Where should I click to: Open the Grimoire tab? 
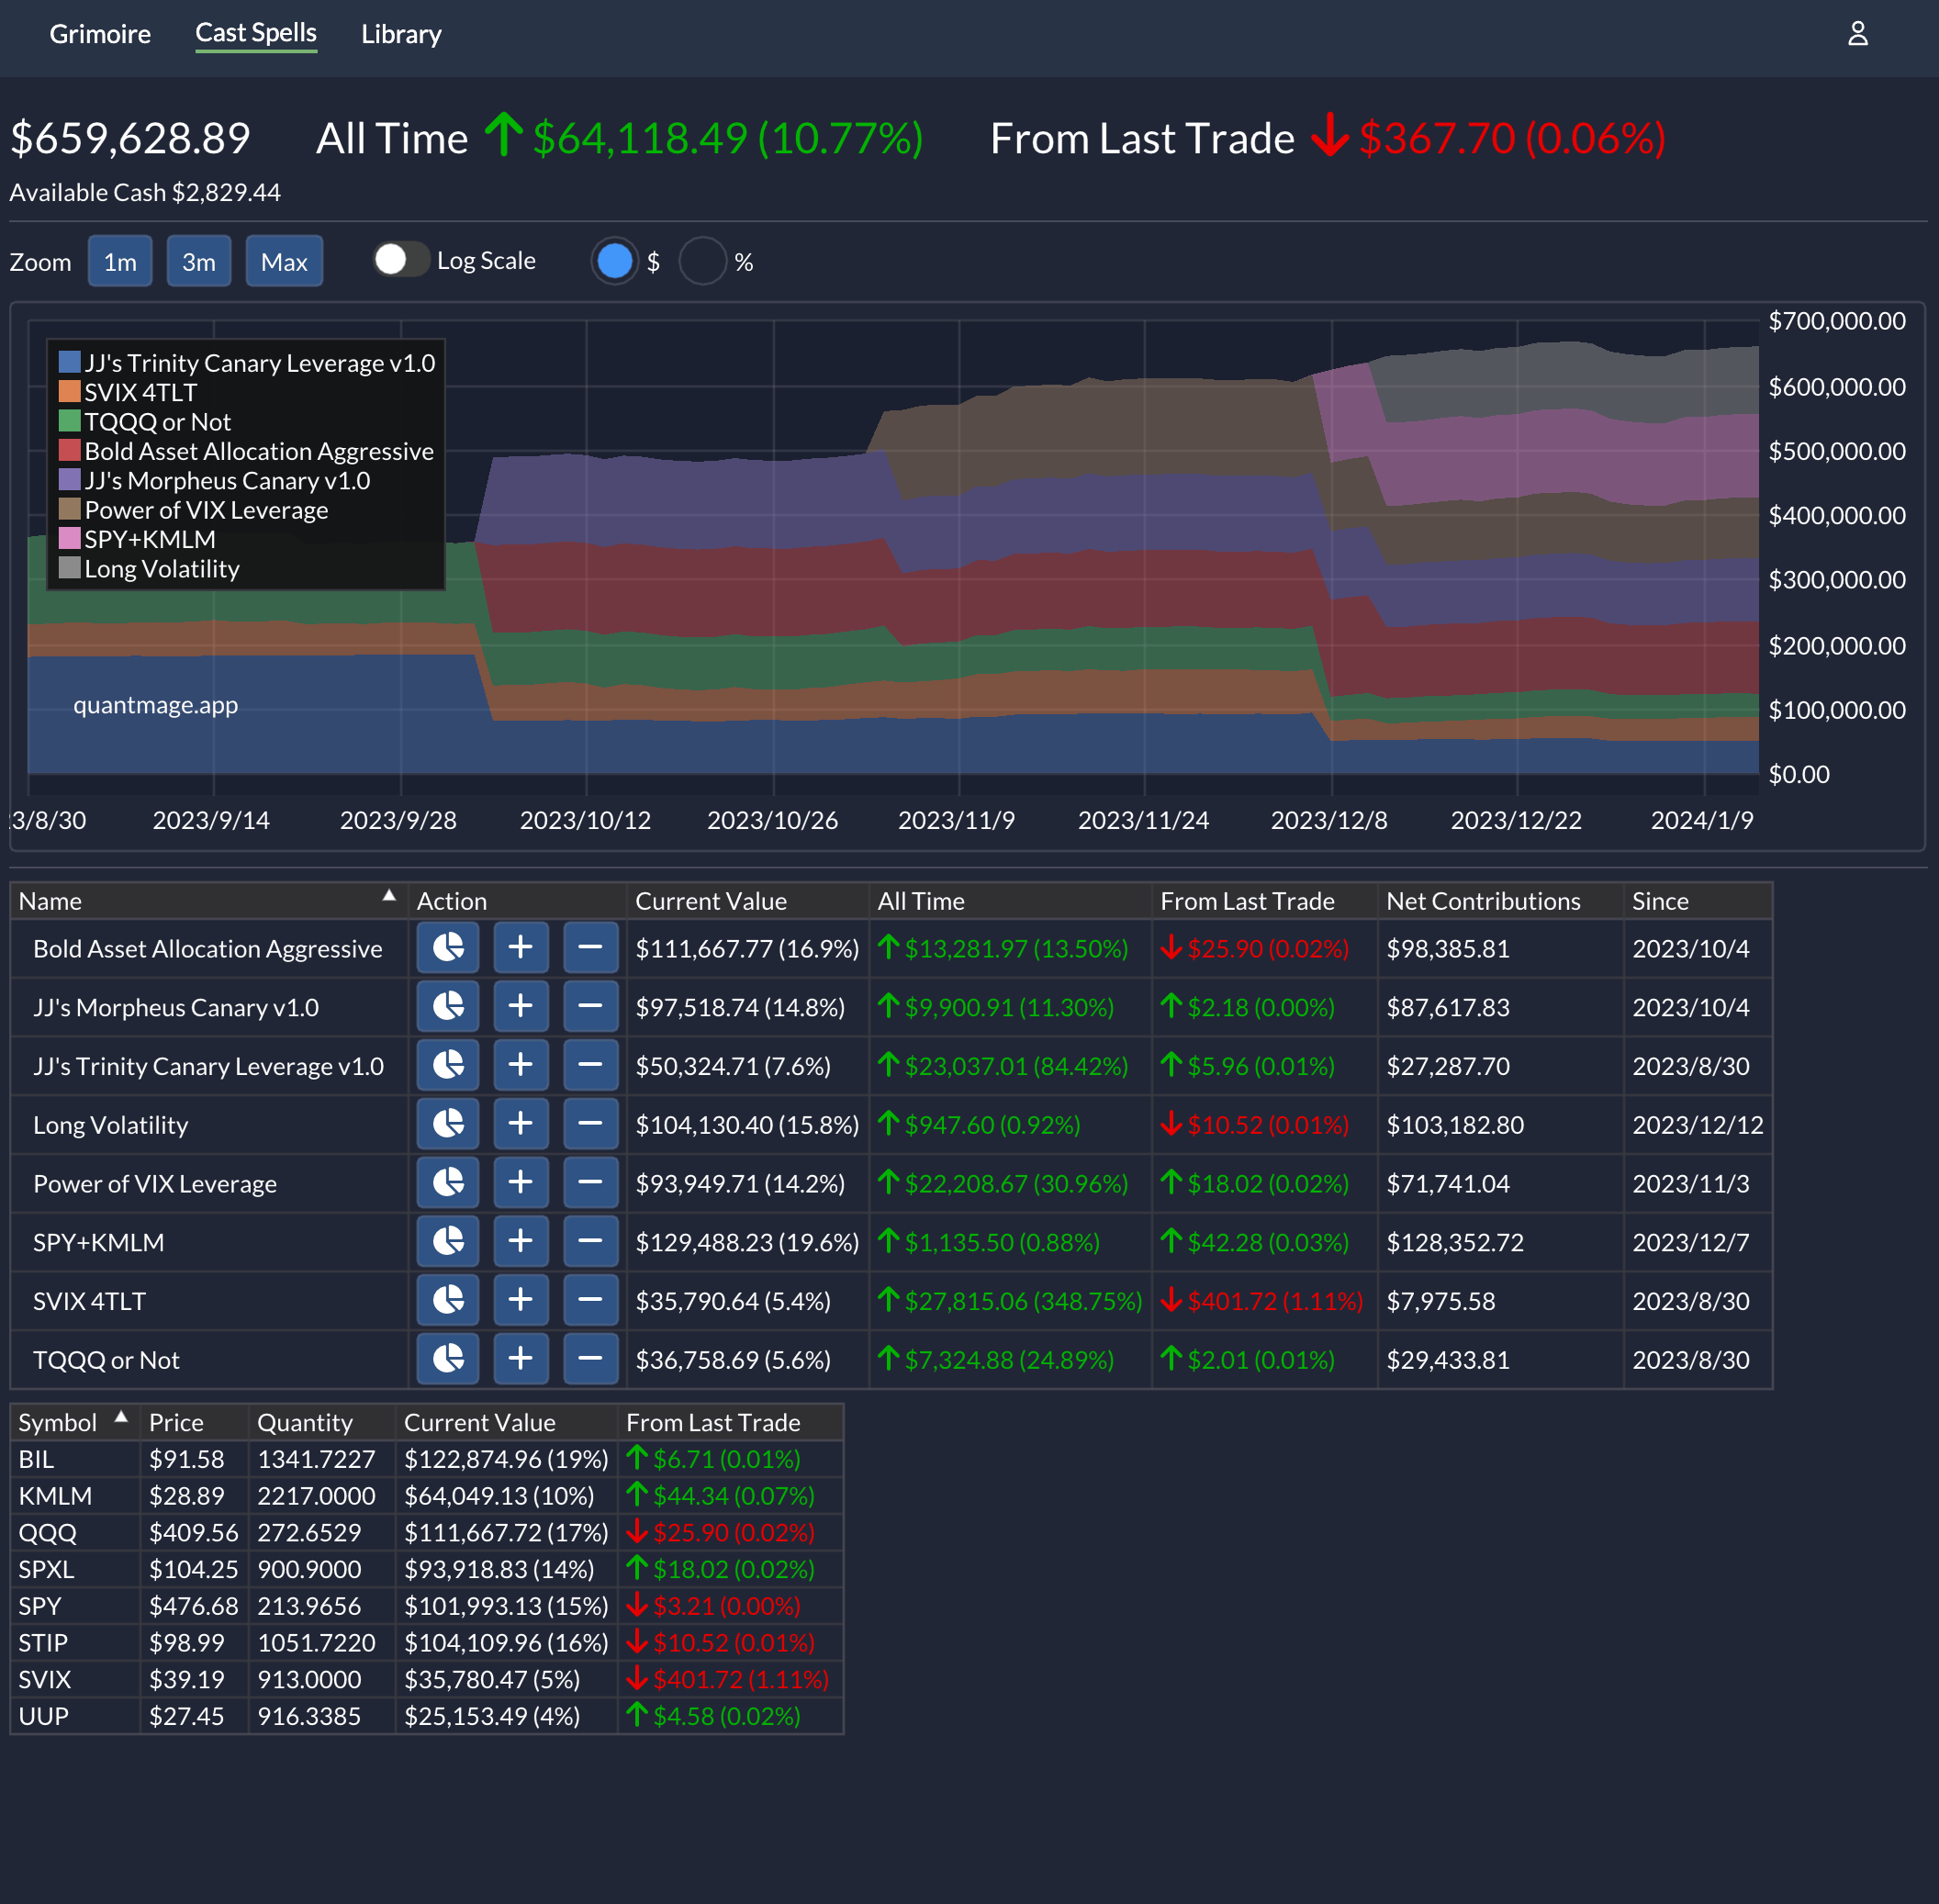(x=100, y=34)
